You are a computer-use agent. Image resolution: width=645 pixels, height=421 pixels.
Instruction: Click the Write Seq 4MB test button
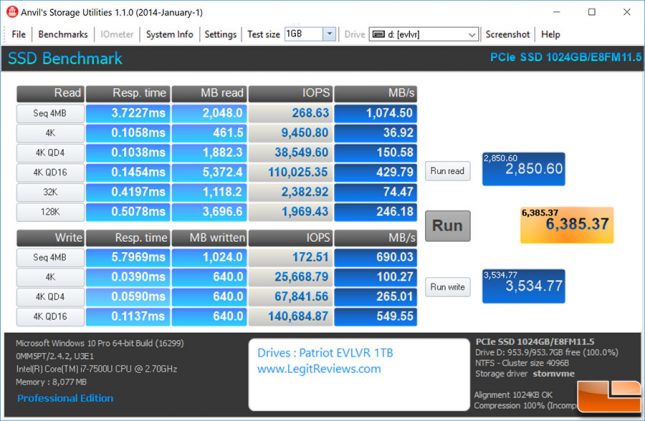(x=50, y=257)
